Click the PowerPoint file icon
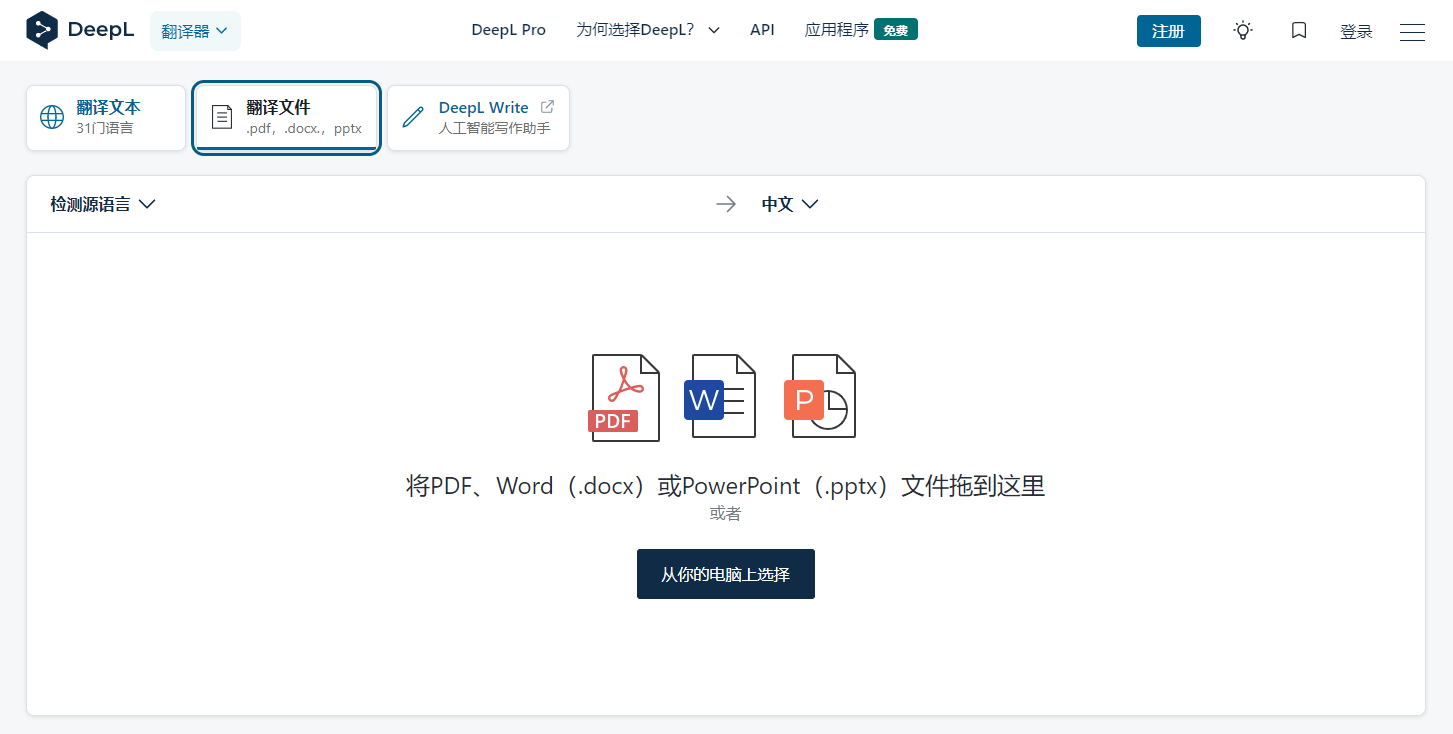 [x=820, y=396]
